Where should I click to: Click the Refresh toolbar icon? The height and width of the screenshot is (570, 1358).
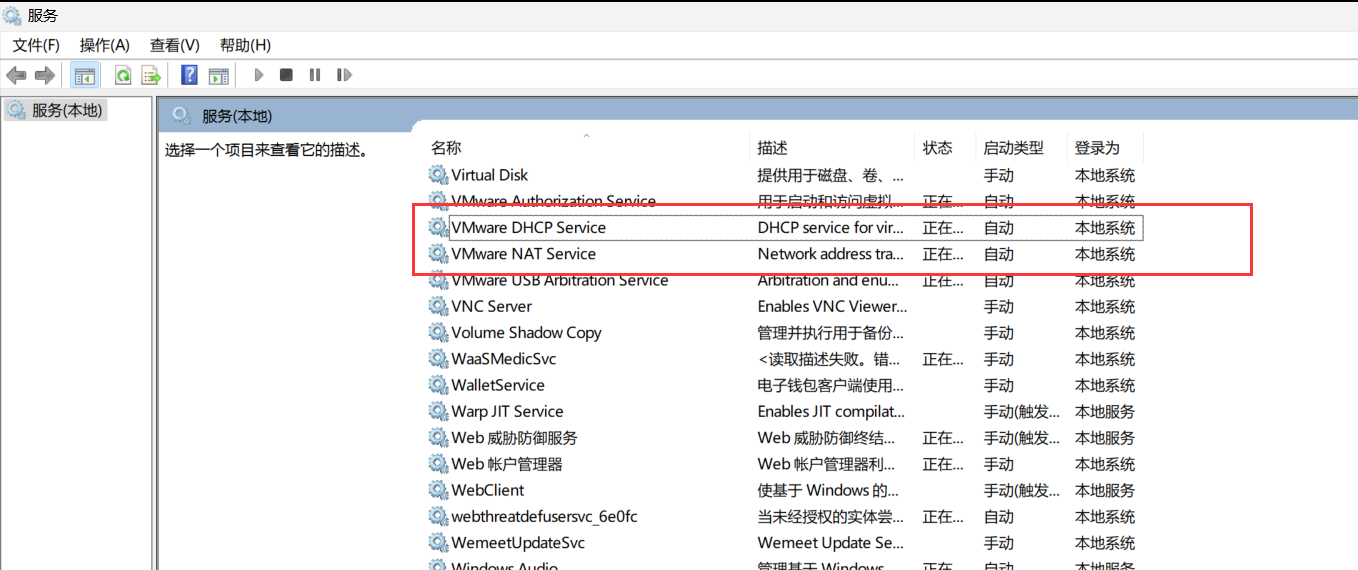click(x=123, y=75)
